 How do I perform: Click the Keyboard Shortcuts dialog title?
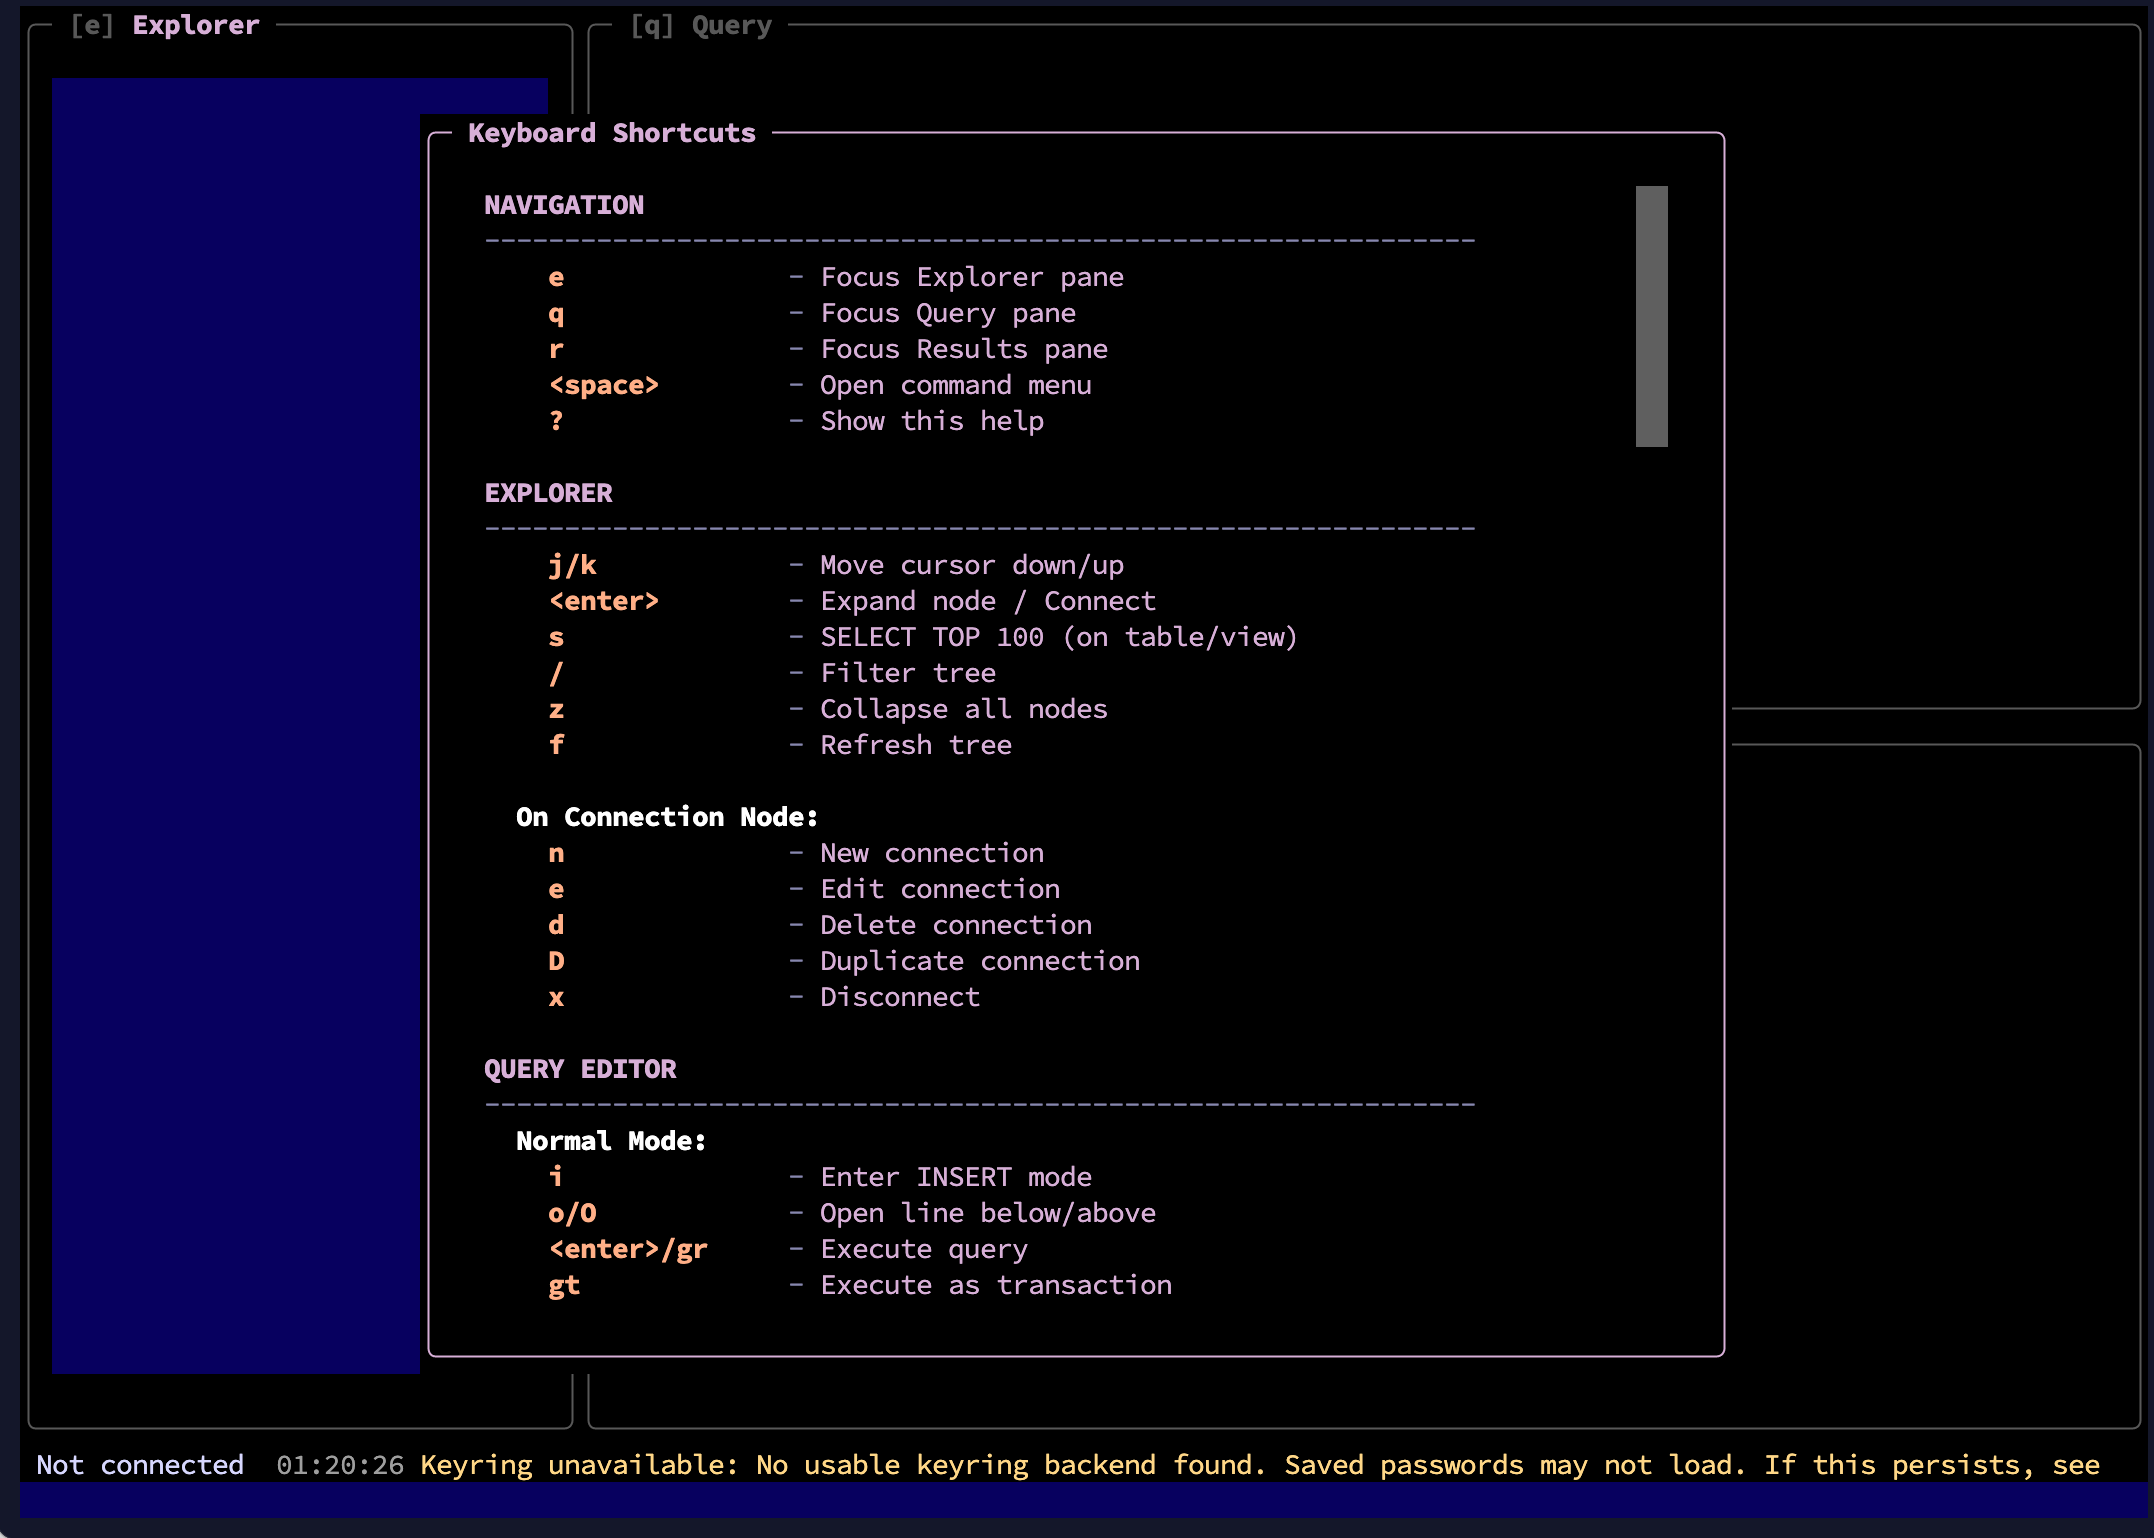(611, 133)
